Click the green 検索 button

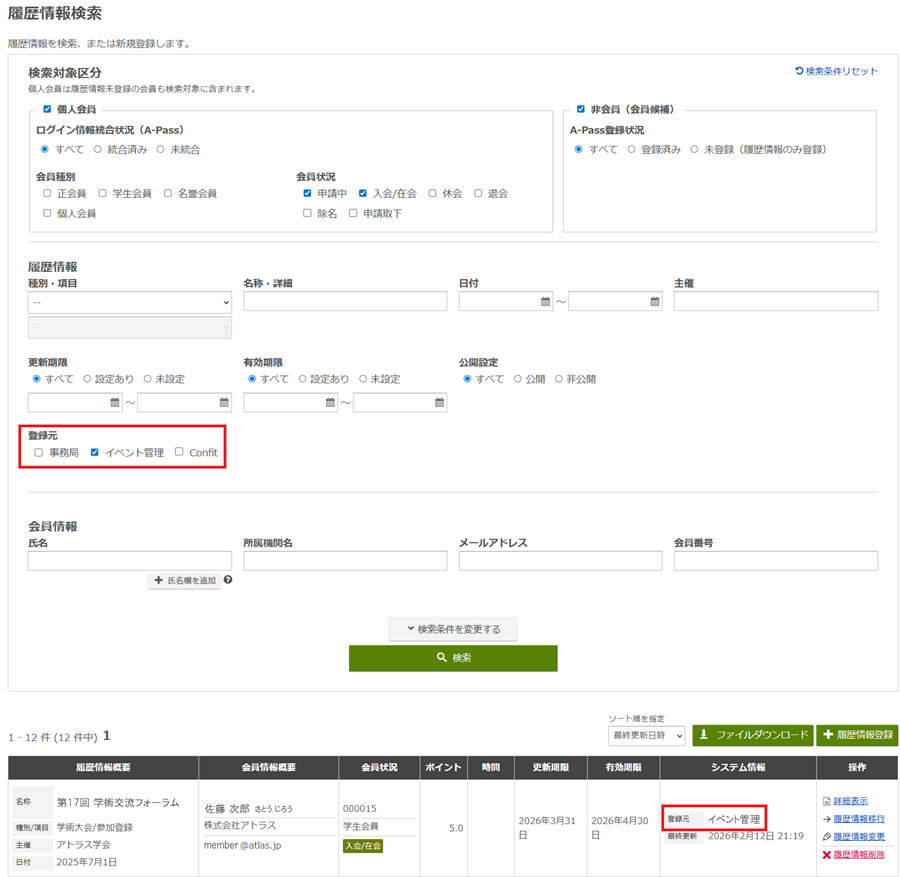pos(453,658)
